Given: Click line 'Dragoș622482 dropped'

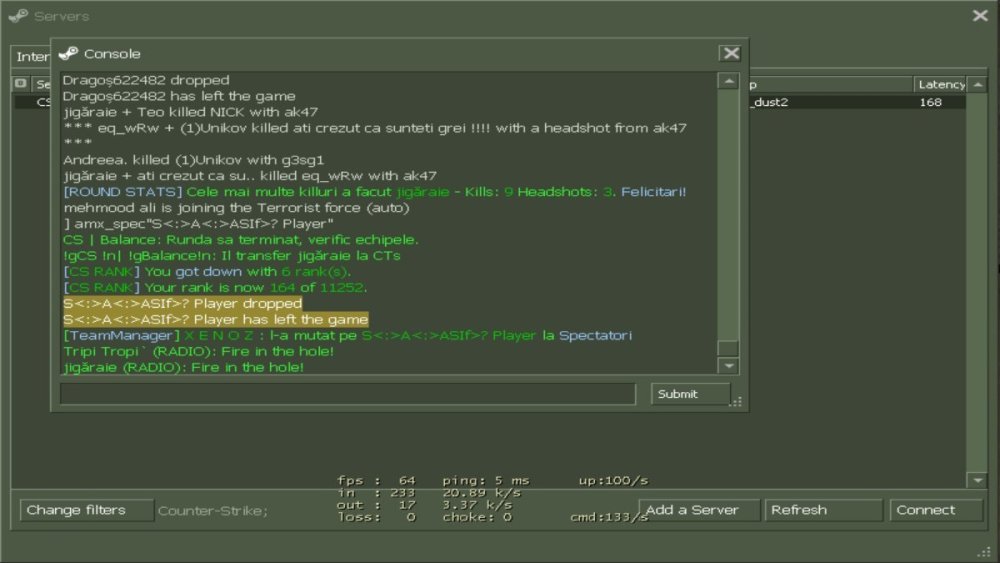Looking at the screenshot, I should coord(146,80).
